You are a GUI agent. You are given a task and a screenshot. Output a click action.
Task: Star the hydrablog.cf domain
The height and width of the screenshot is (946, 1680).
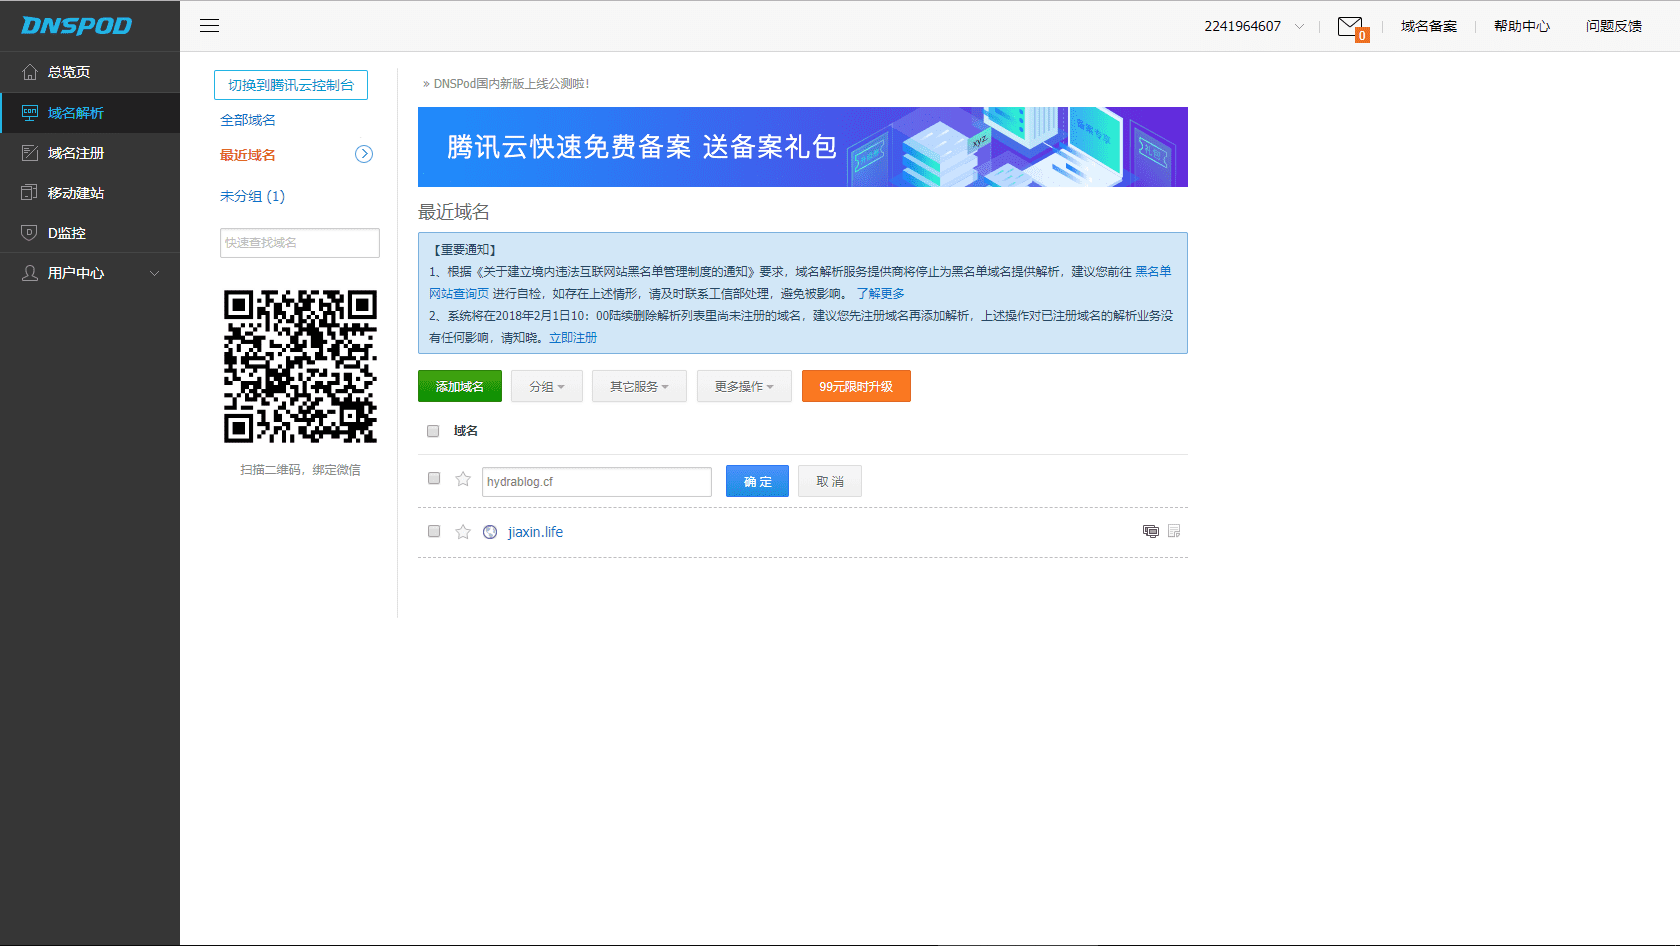coord(462,479)
